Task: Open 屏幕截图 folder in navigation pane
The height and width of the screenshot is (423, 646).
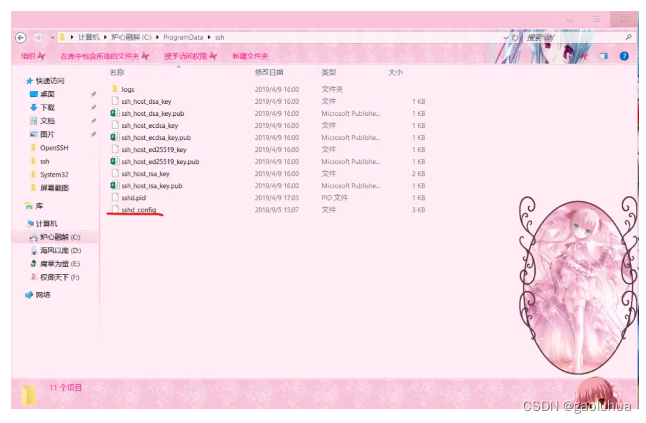Action: (54, 188)
